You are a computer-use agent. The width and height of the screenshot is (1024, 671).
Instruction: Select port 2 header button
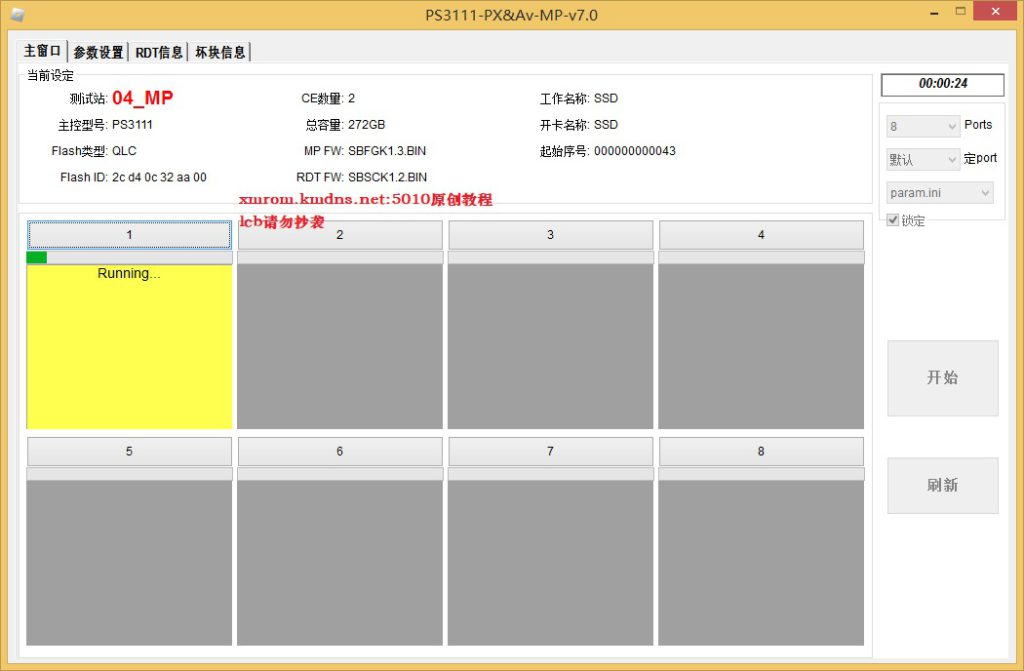[340, 235]
